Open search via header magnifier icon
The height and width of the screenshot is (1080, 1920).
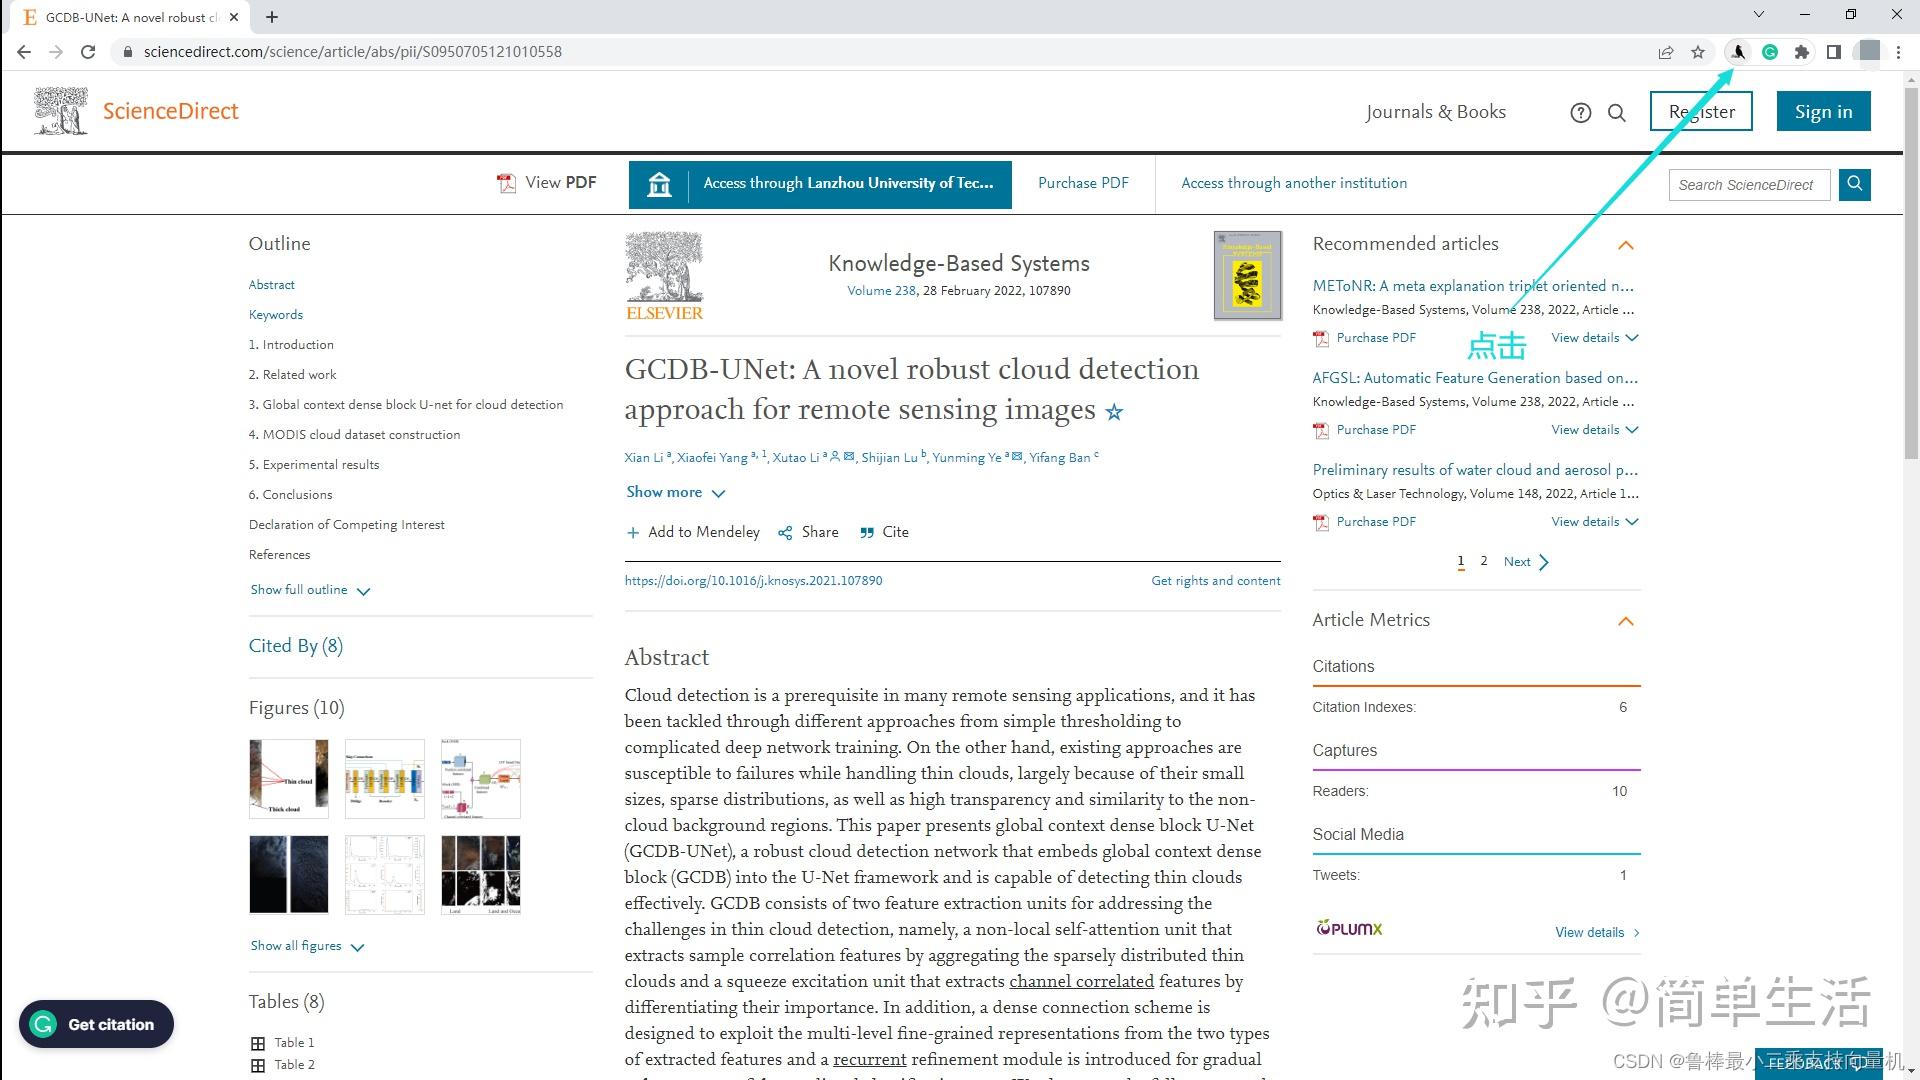(1617, 113)
